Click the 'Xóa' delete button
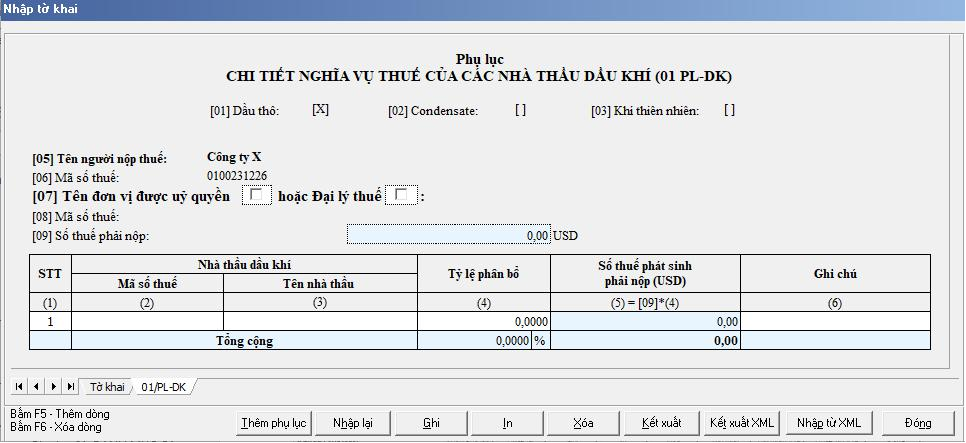 click(x=583, y=423)
